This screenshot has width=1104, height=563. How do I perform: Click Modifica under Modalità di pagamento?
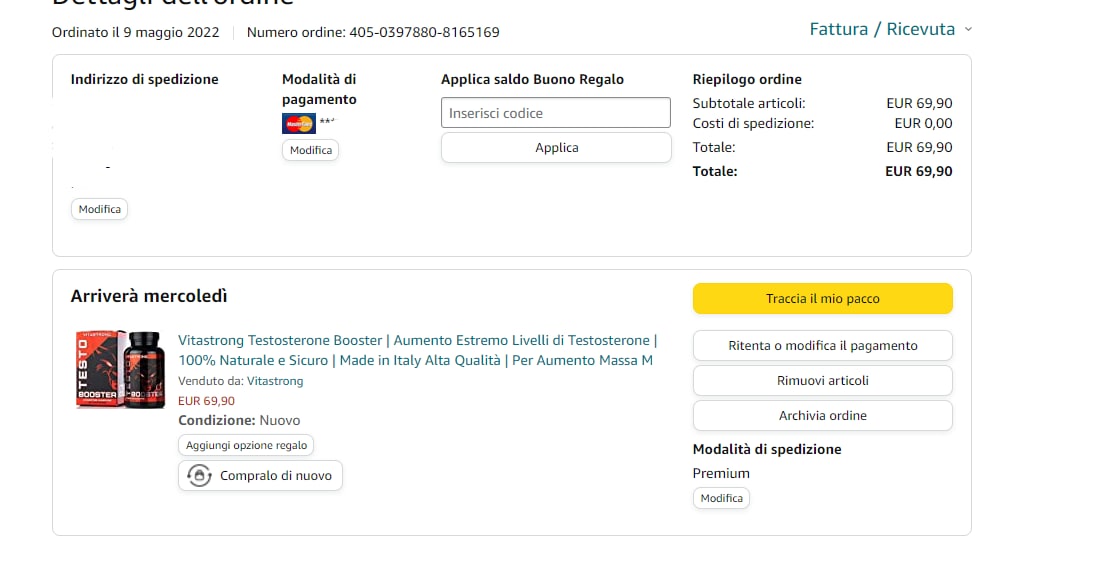[x=310, y=150]
